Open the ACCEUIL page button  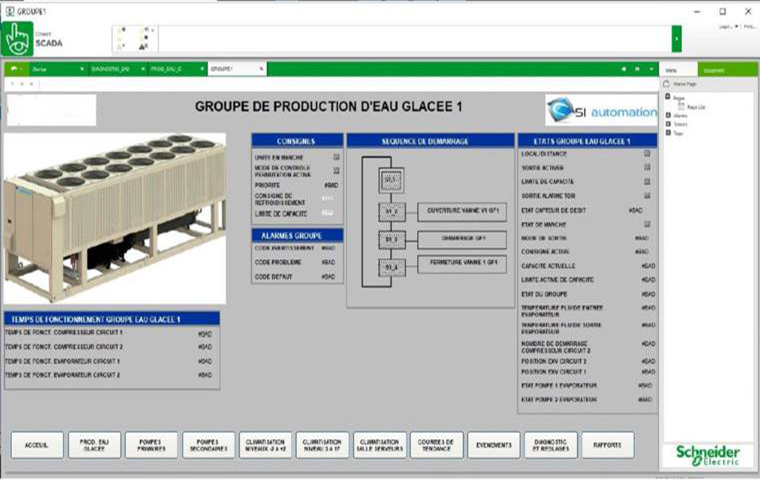[x=37, y=445]
